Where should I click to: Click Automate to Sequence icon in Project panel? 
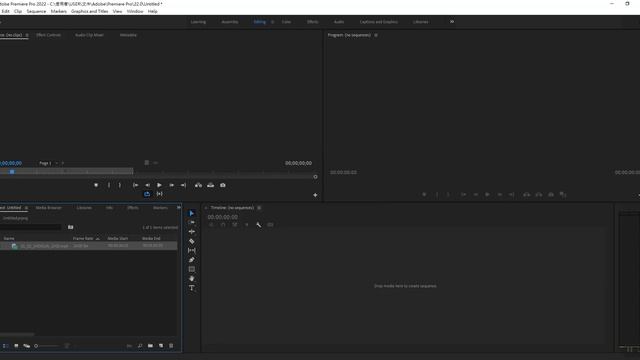(129, 346)
